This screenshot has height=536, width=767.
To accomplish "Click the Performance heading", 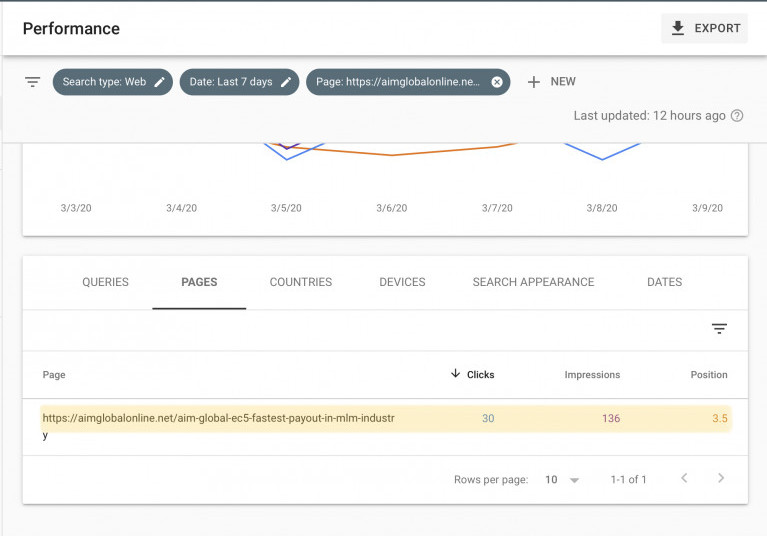I will 71,29.
